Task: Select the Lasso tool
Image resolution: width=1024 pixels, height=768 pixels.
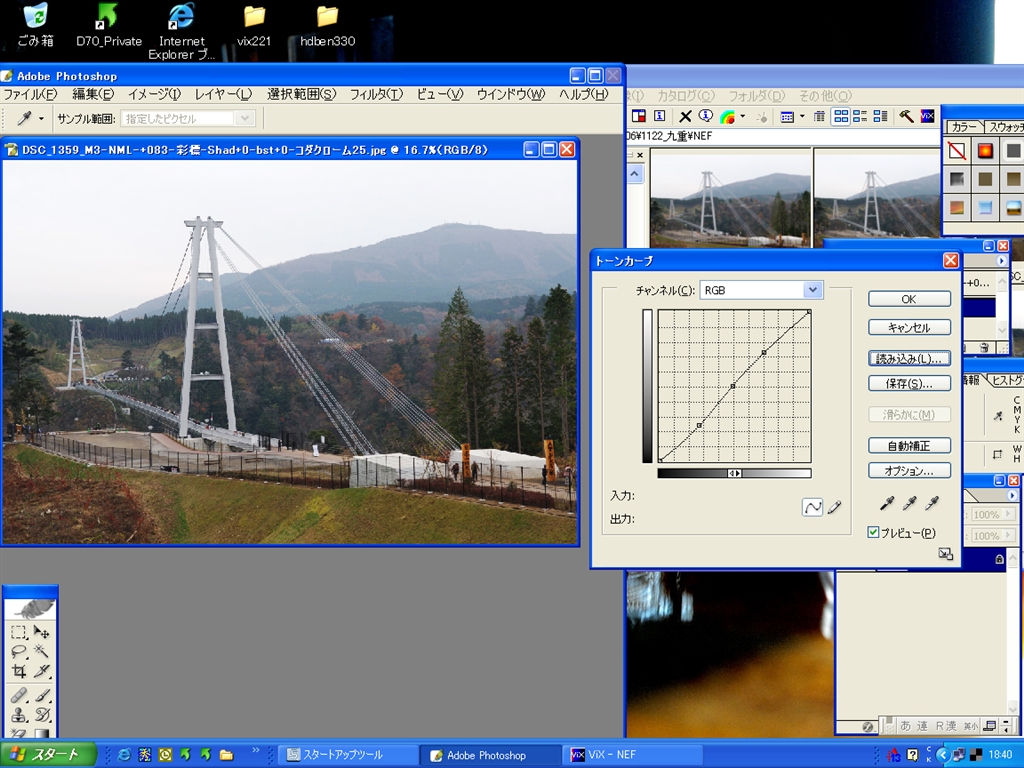Action: pyautogui.click(x=19, y=651)
